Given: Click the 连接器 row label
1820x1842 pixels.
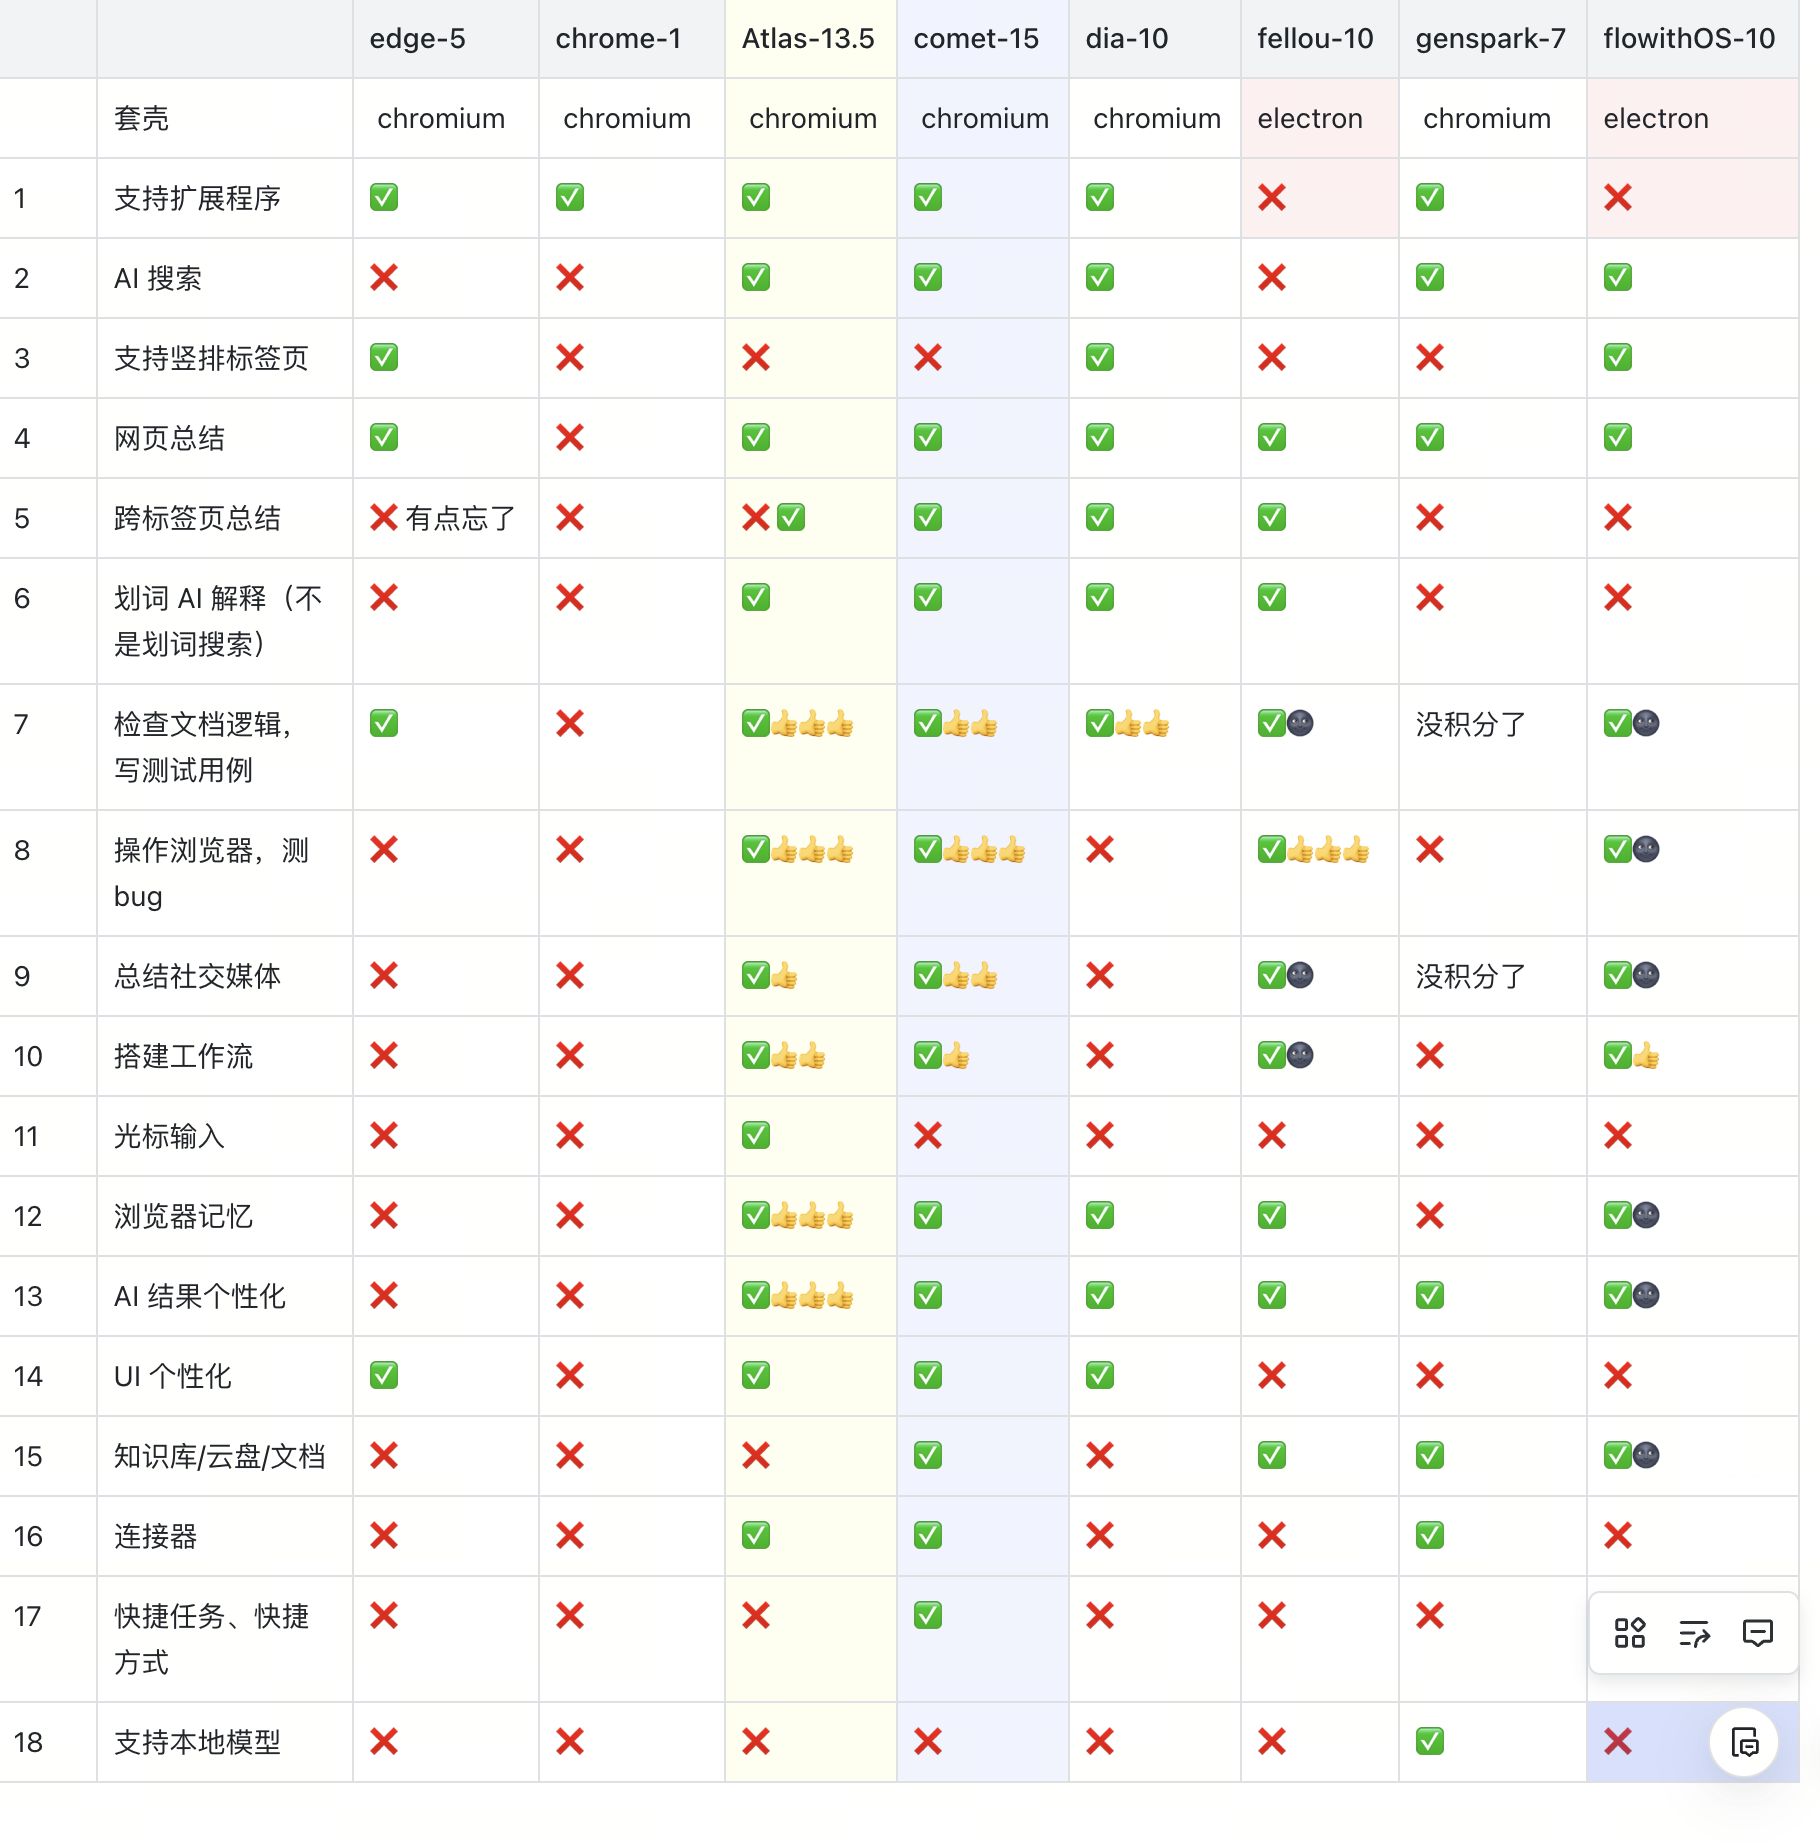Looking at the screenshot, I should [156, 1536].
